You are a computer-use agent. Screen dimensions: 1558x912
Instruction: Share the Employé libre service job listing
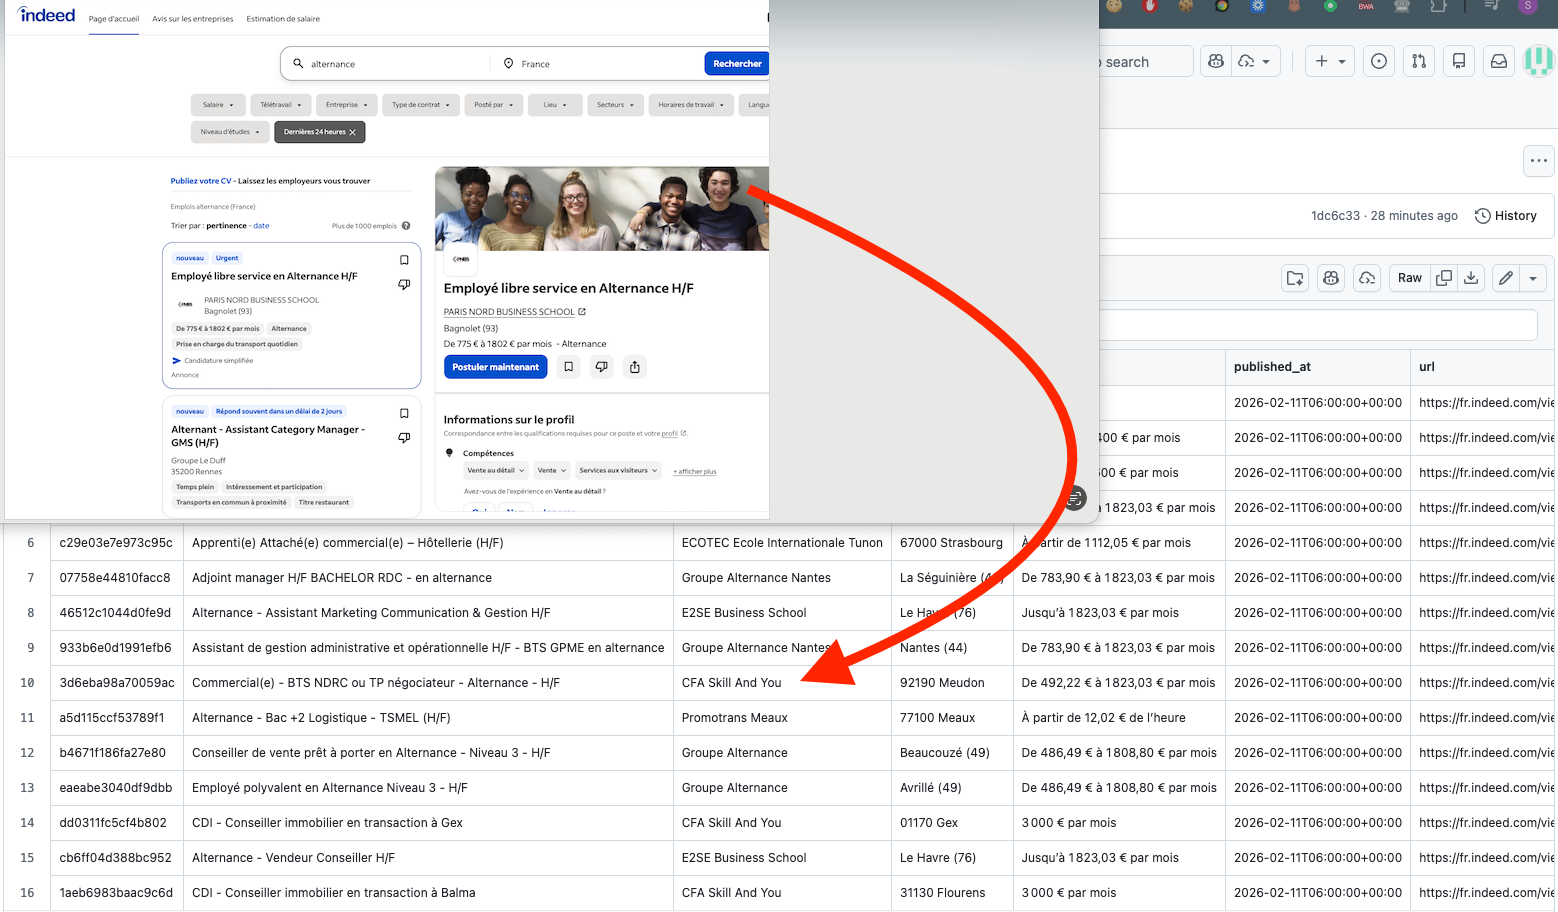pos(634,367)
